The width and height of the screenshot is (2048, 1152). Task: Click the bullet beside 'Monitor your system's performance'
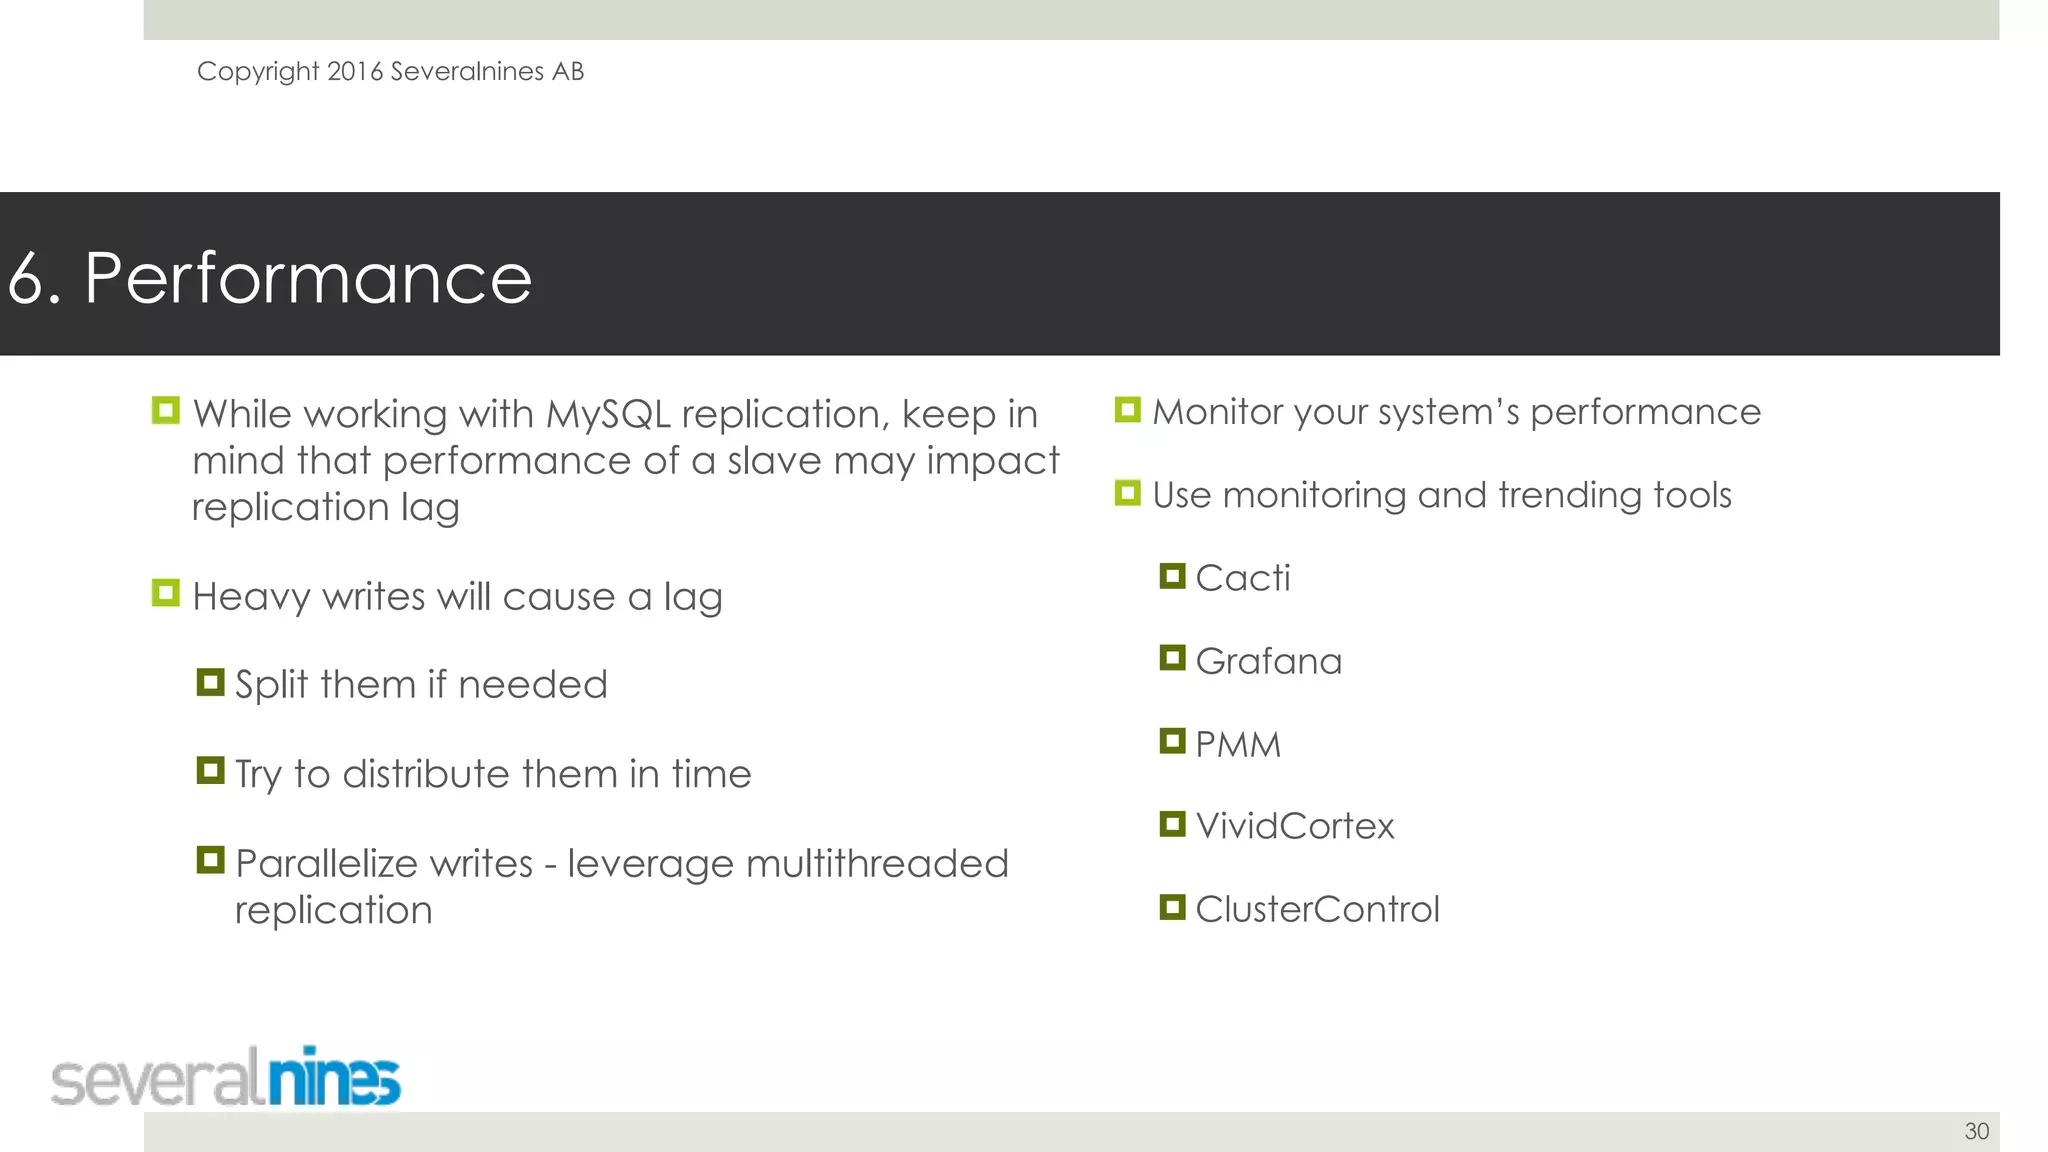tap(1128, 410)
